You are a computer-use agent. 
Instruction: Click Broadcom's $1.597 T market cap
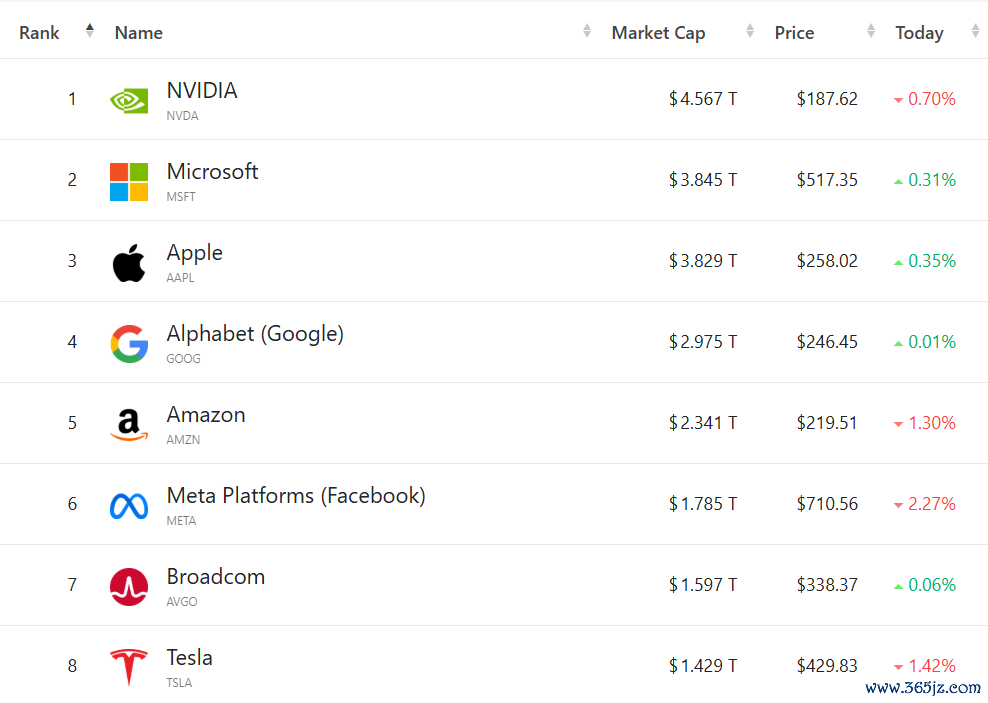703,585
